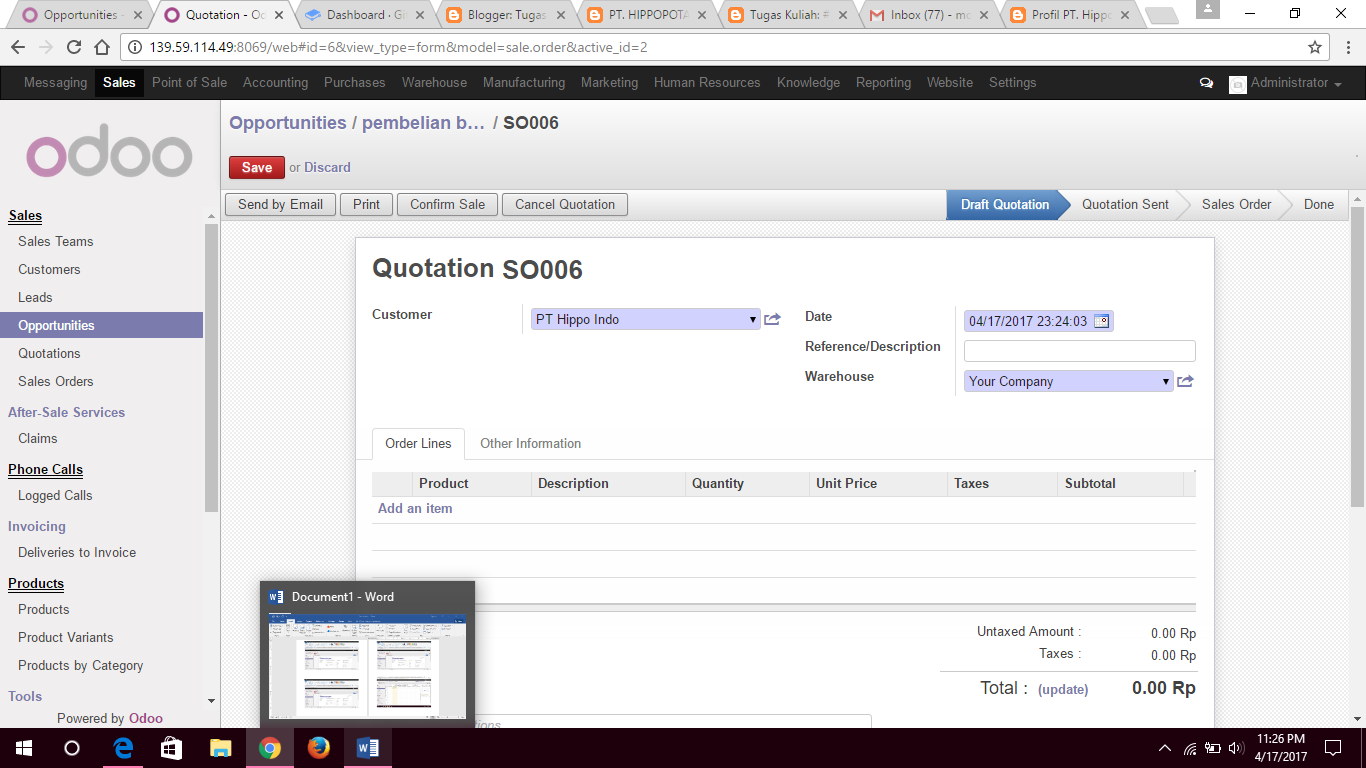Open the Warehouse dropdown showing Your Company
1366x768 pixels.
(1068, 381)
